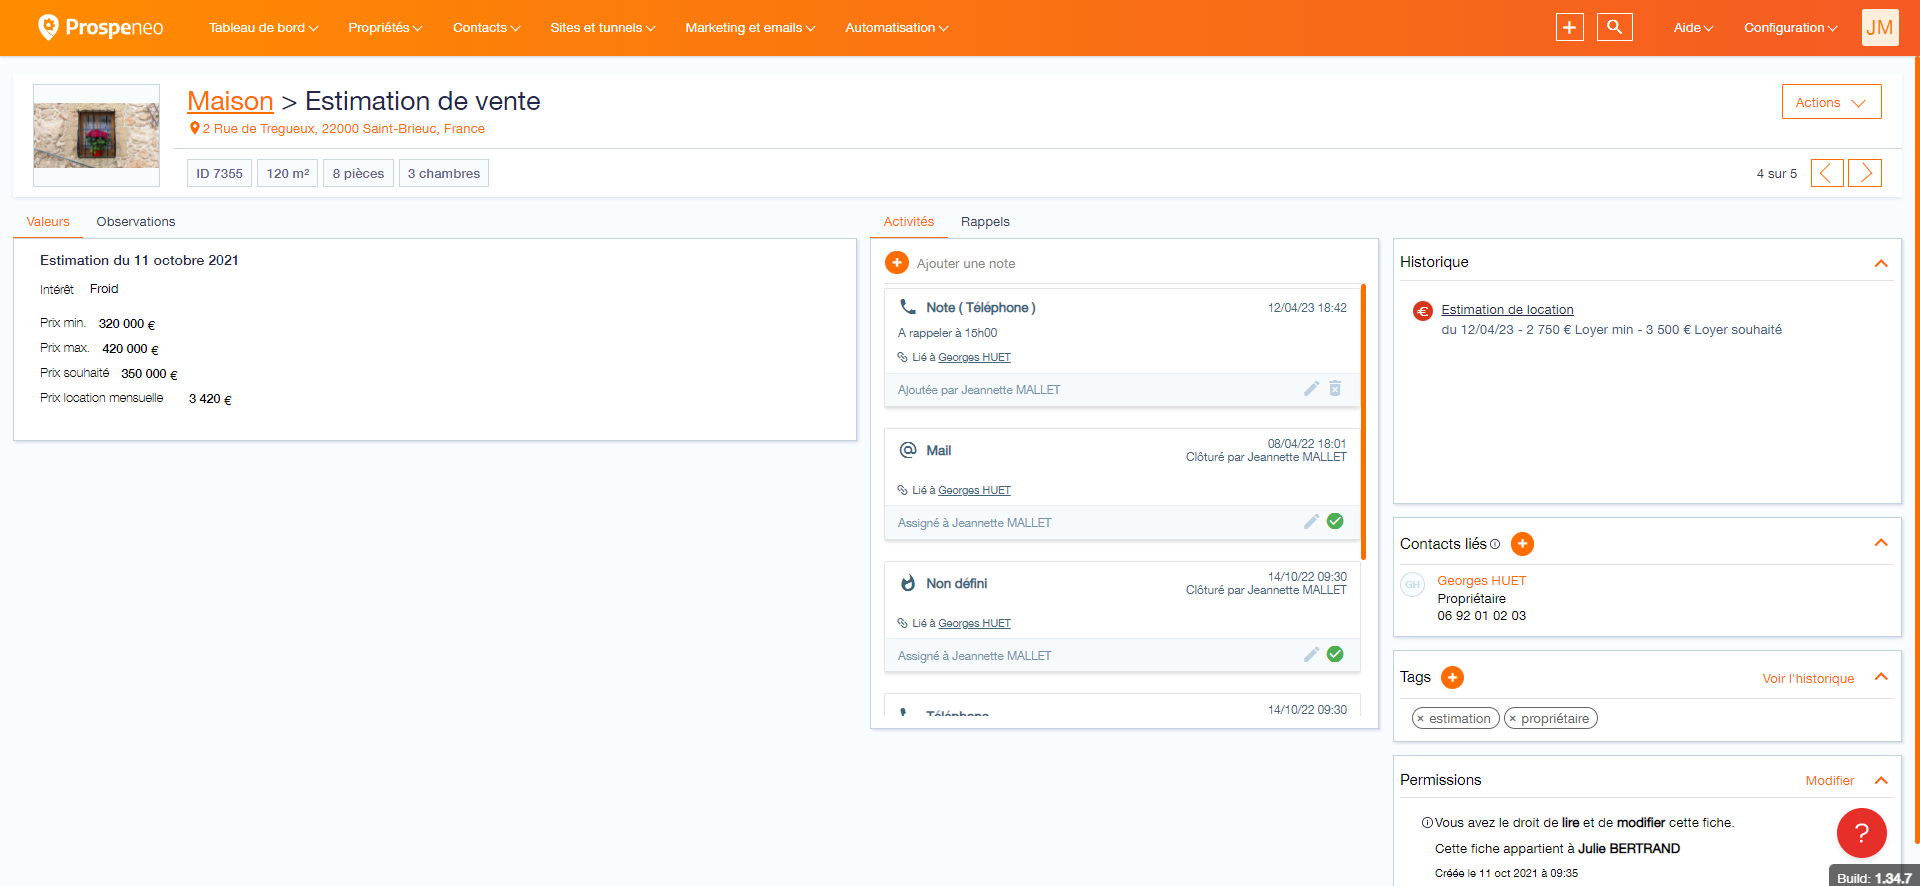Edit the Téléphone note with pencil icon
Screen dimensions: 1920x886
tap(1311, 389)
